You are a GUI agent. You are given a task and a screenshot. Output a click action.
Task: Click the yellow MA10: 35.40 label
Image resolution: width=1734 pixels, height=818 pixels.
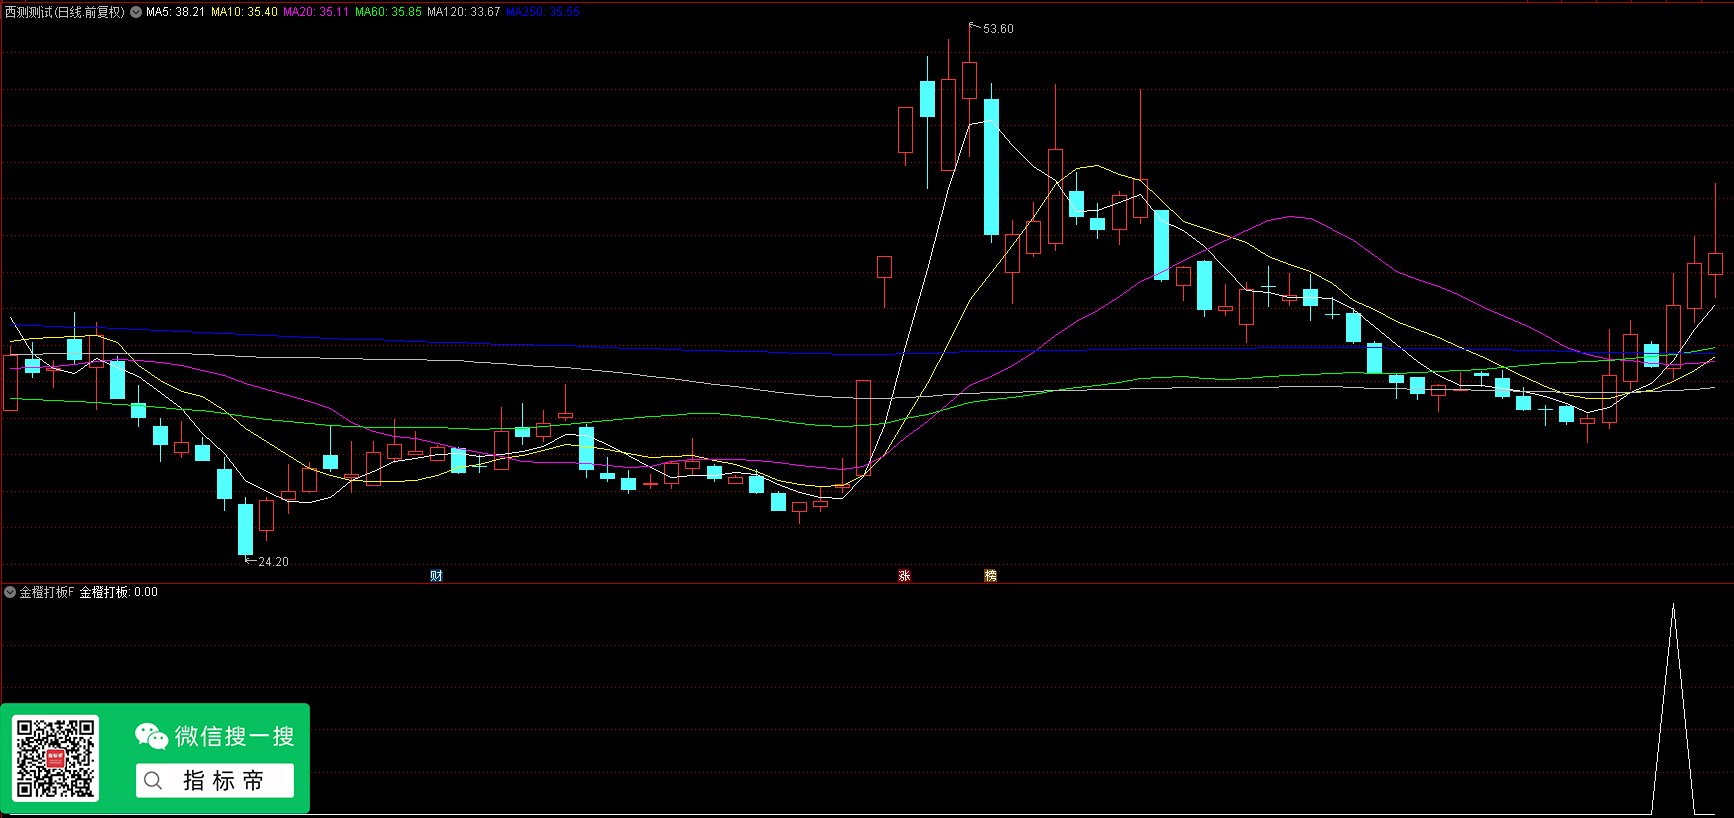coord(244,12)
